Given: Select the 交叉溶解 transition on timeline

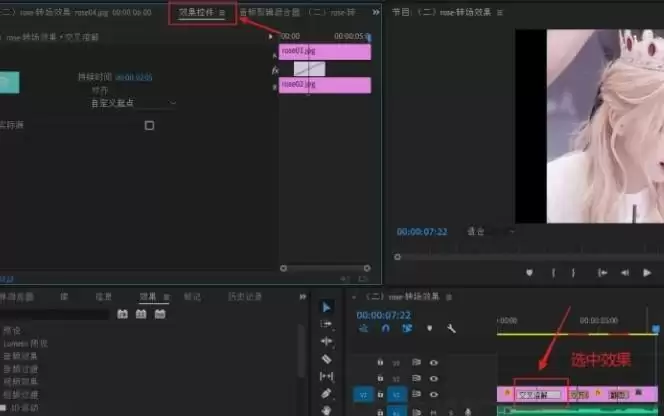Looking at the screenshot, I should point(540,395).
